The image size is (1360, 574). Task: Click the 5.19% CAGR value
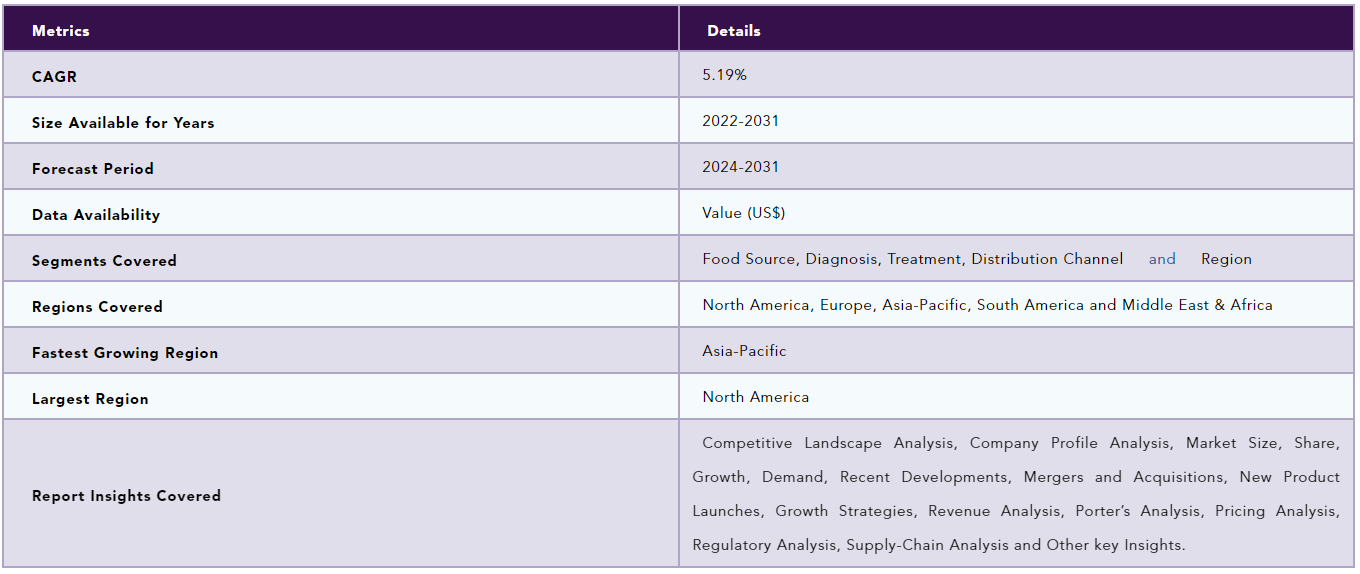point(724,75)
